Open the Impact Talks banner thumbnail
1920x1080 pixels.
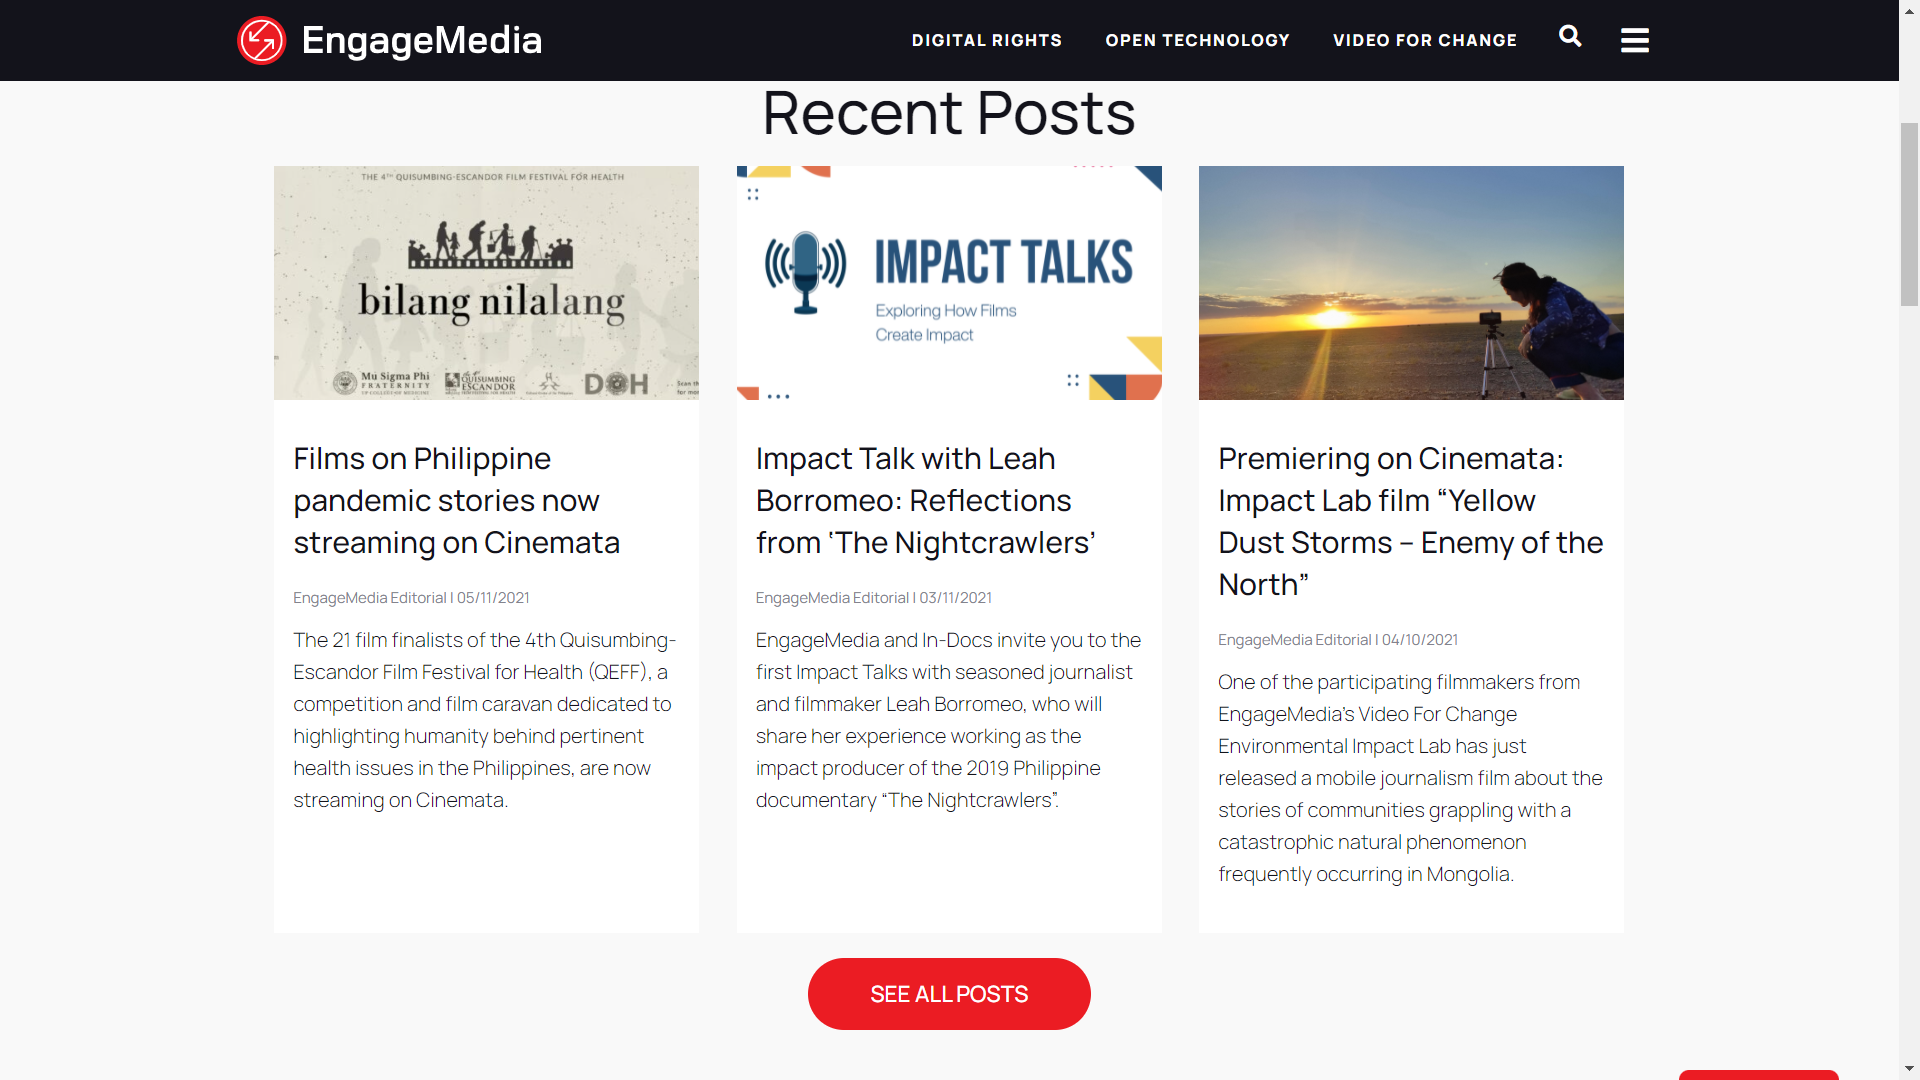[x=949, y=283]
